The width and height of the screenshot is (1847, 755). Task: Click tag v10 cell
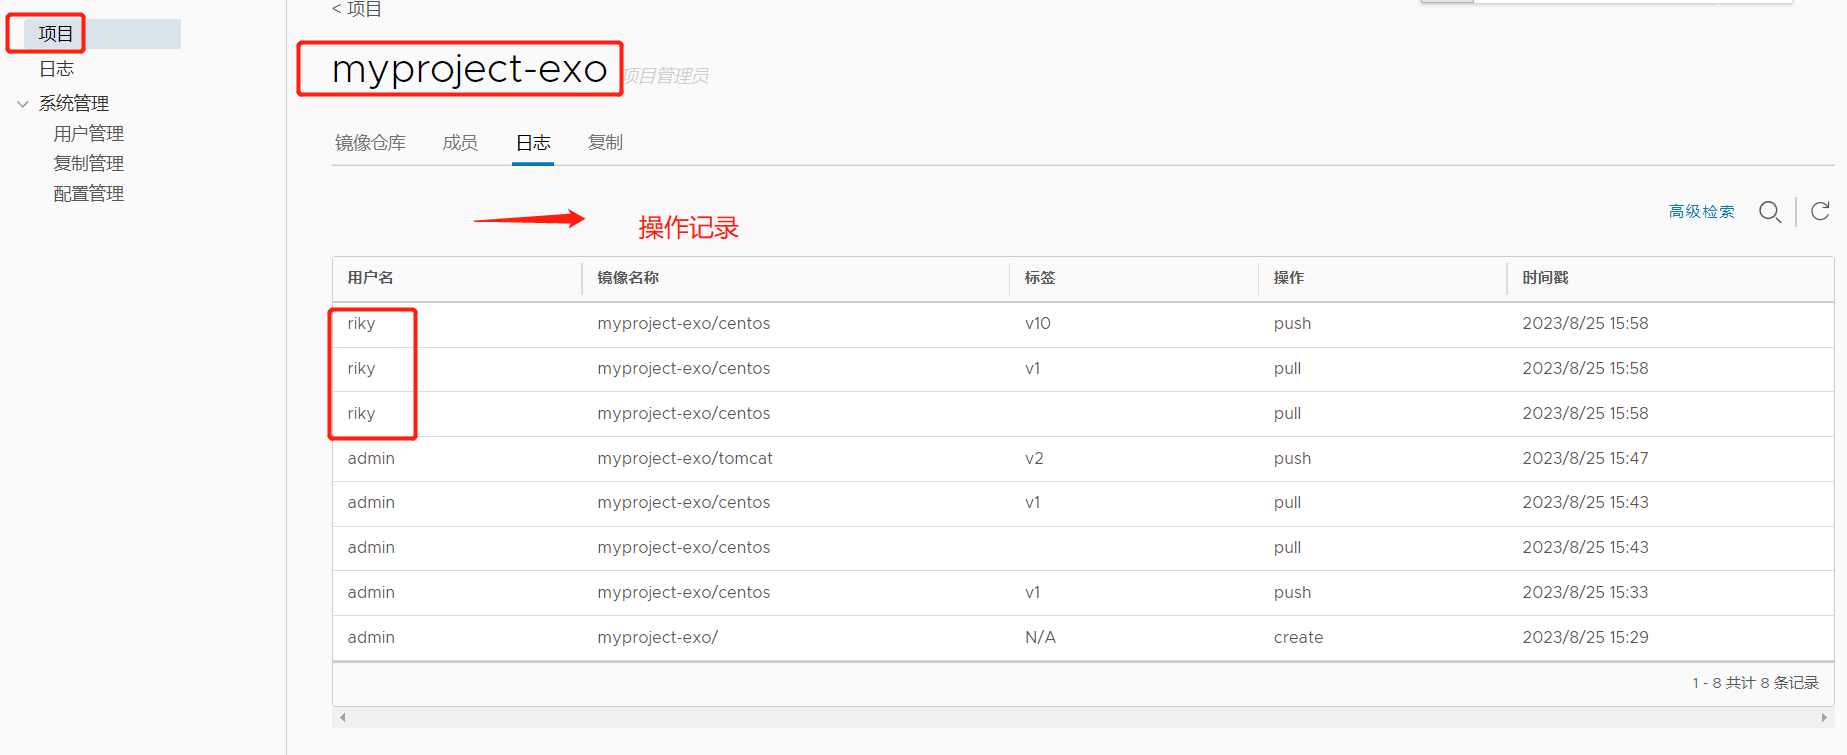pos(1038,324)
